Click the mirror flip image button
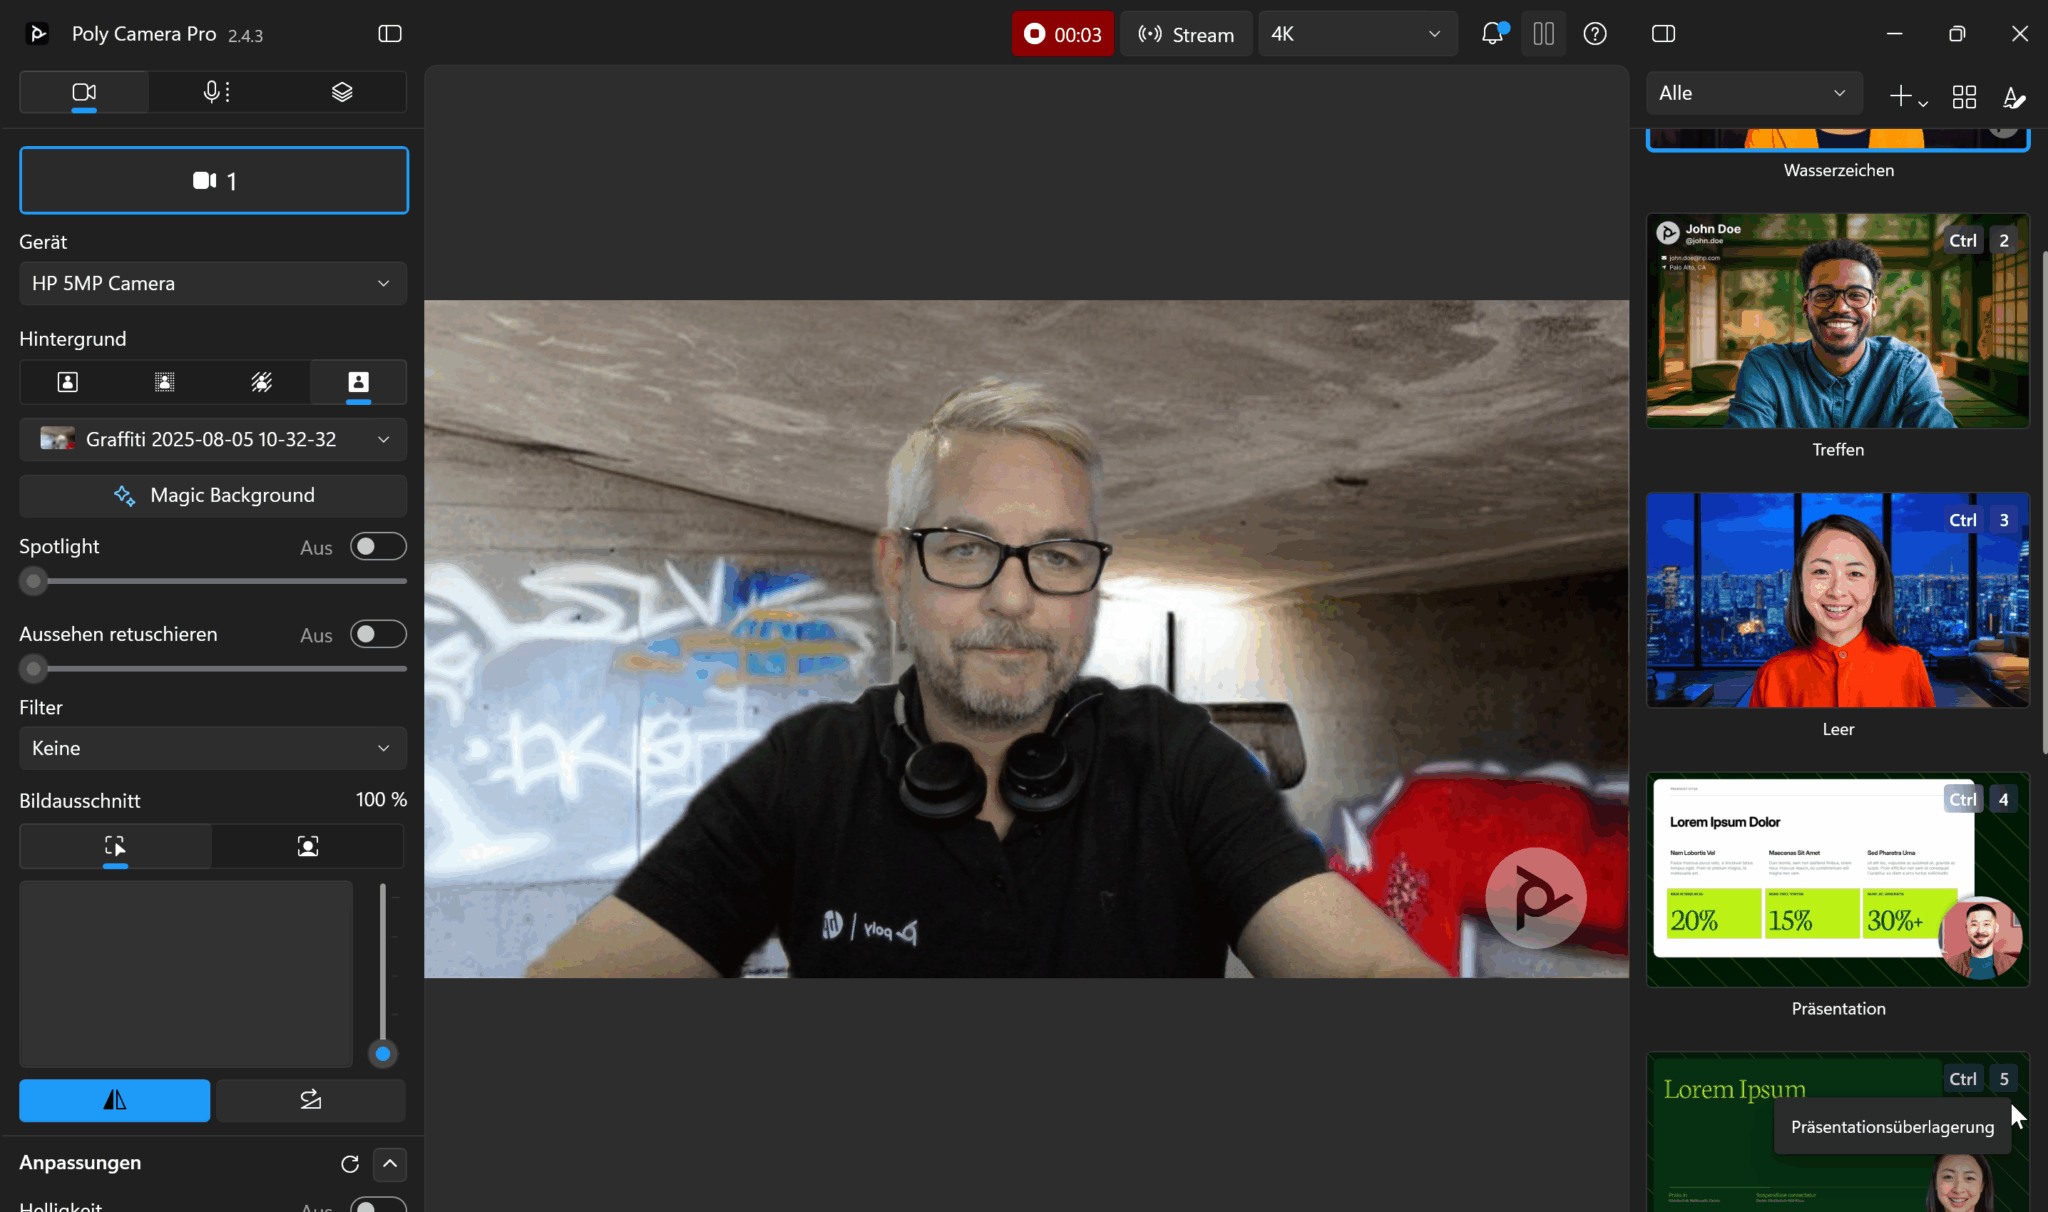 pyautogui.click(x=115, y=1100)
